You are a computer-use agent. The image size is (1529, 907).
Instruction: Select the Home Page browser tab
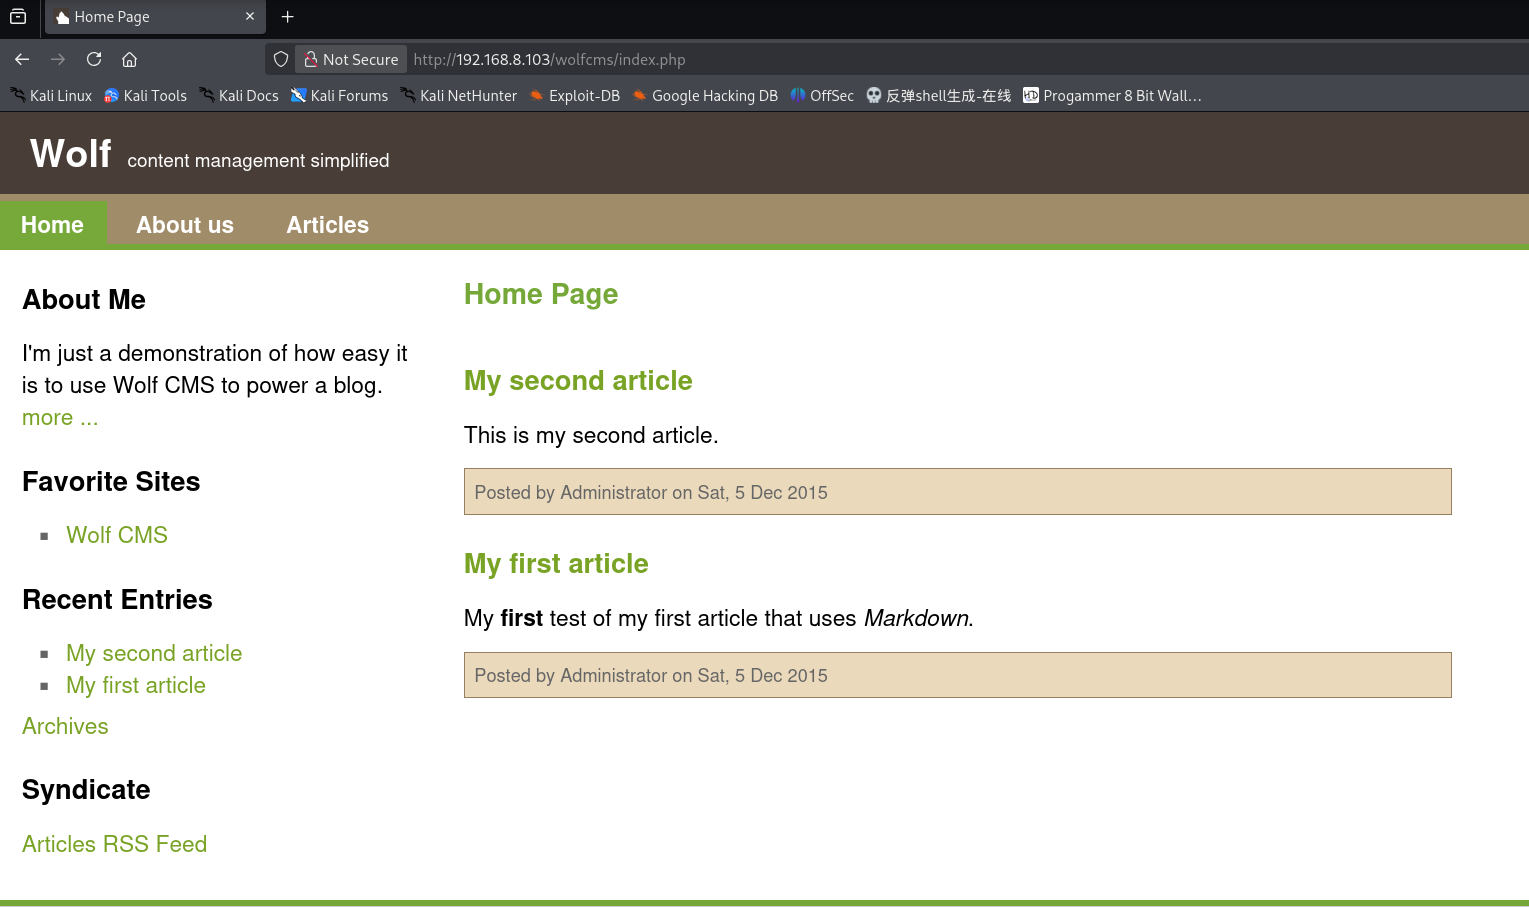pyautogui.click(x=155, y=17)
